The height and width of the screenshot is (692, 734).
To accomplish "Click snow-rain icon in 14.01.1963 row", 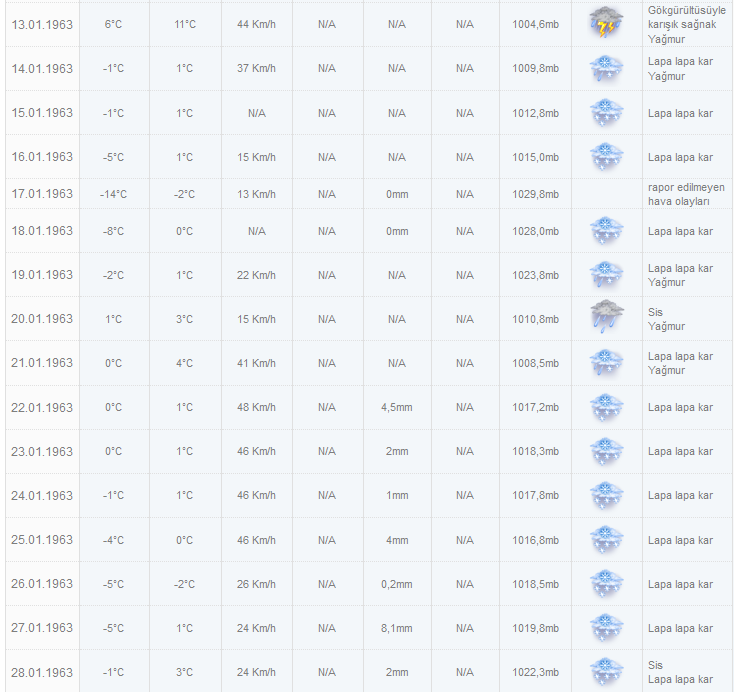I will point(606,69).
